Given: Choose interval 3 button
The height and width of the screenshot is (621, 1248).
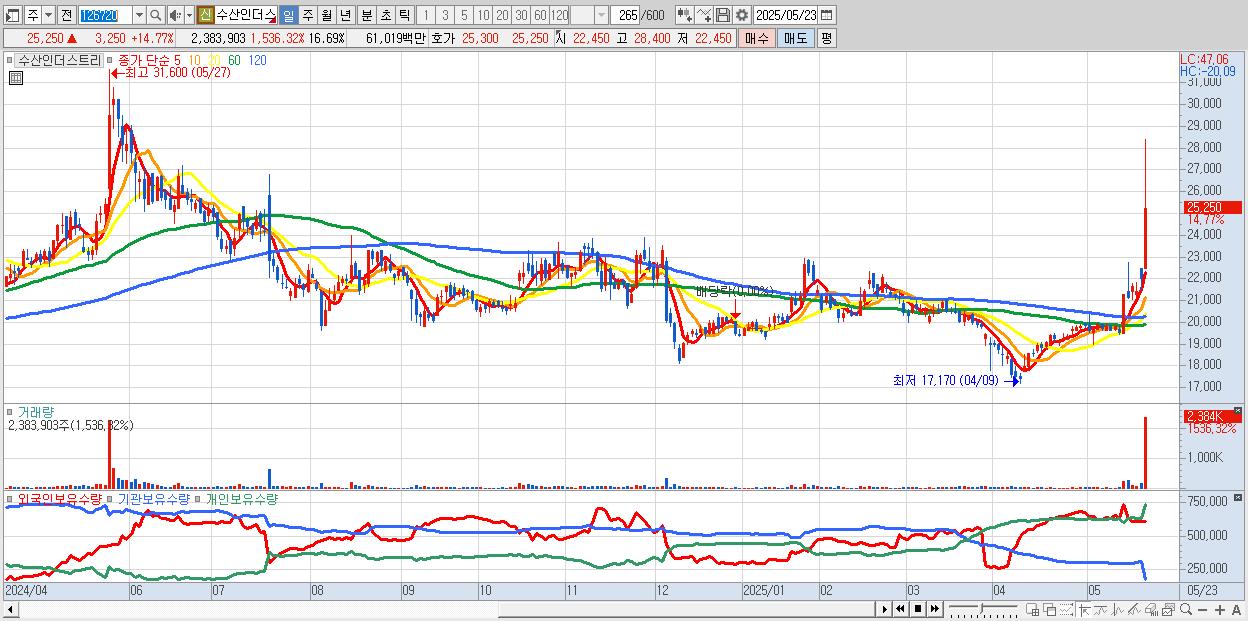Looking at the screenshot, I should 444,15.
